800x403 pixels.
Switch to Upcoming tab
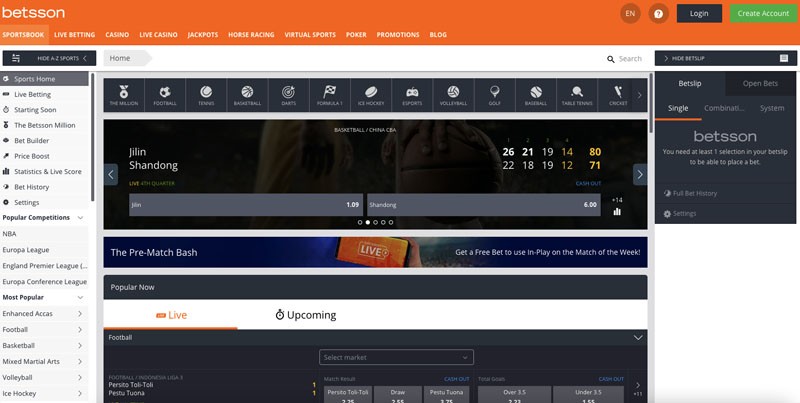tap(306, 315)
